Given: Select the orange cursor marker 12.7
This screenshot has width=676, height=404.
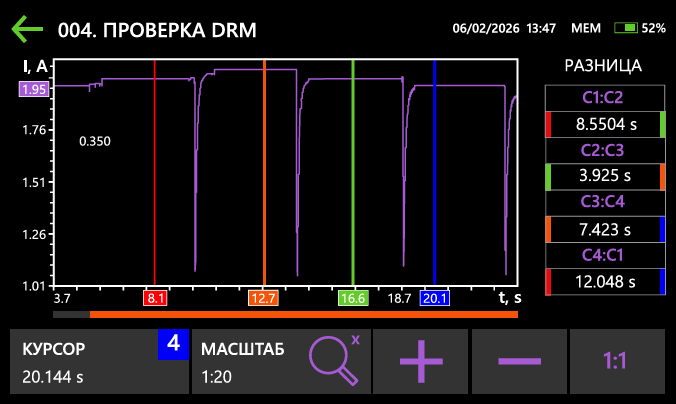Looking at the screenshot, I should [x=264, y=298].
